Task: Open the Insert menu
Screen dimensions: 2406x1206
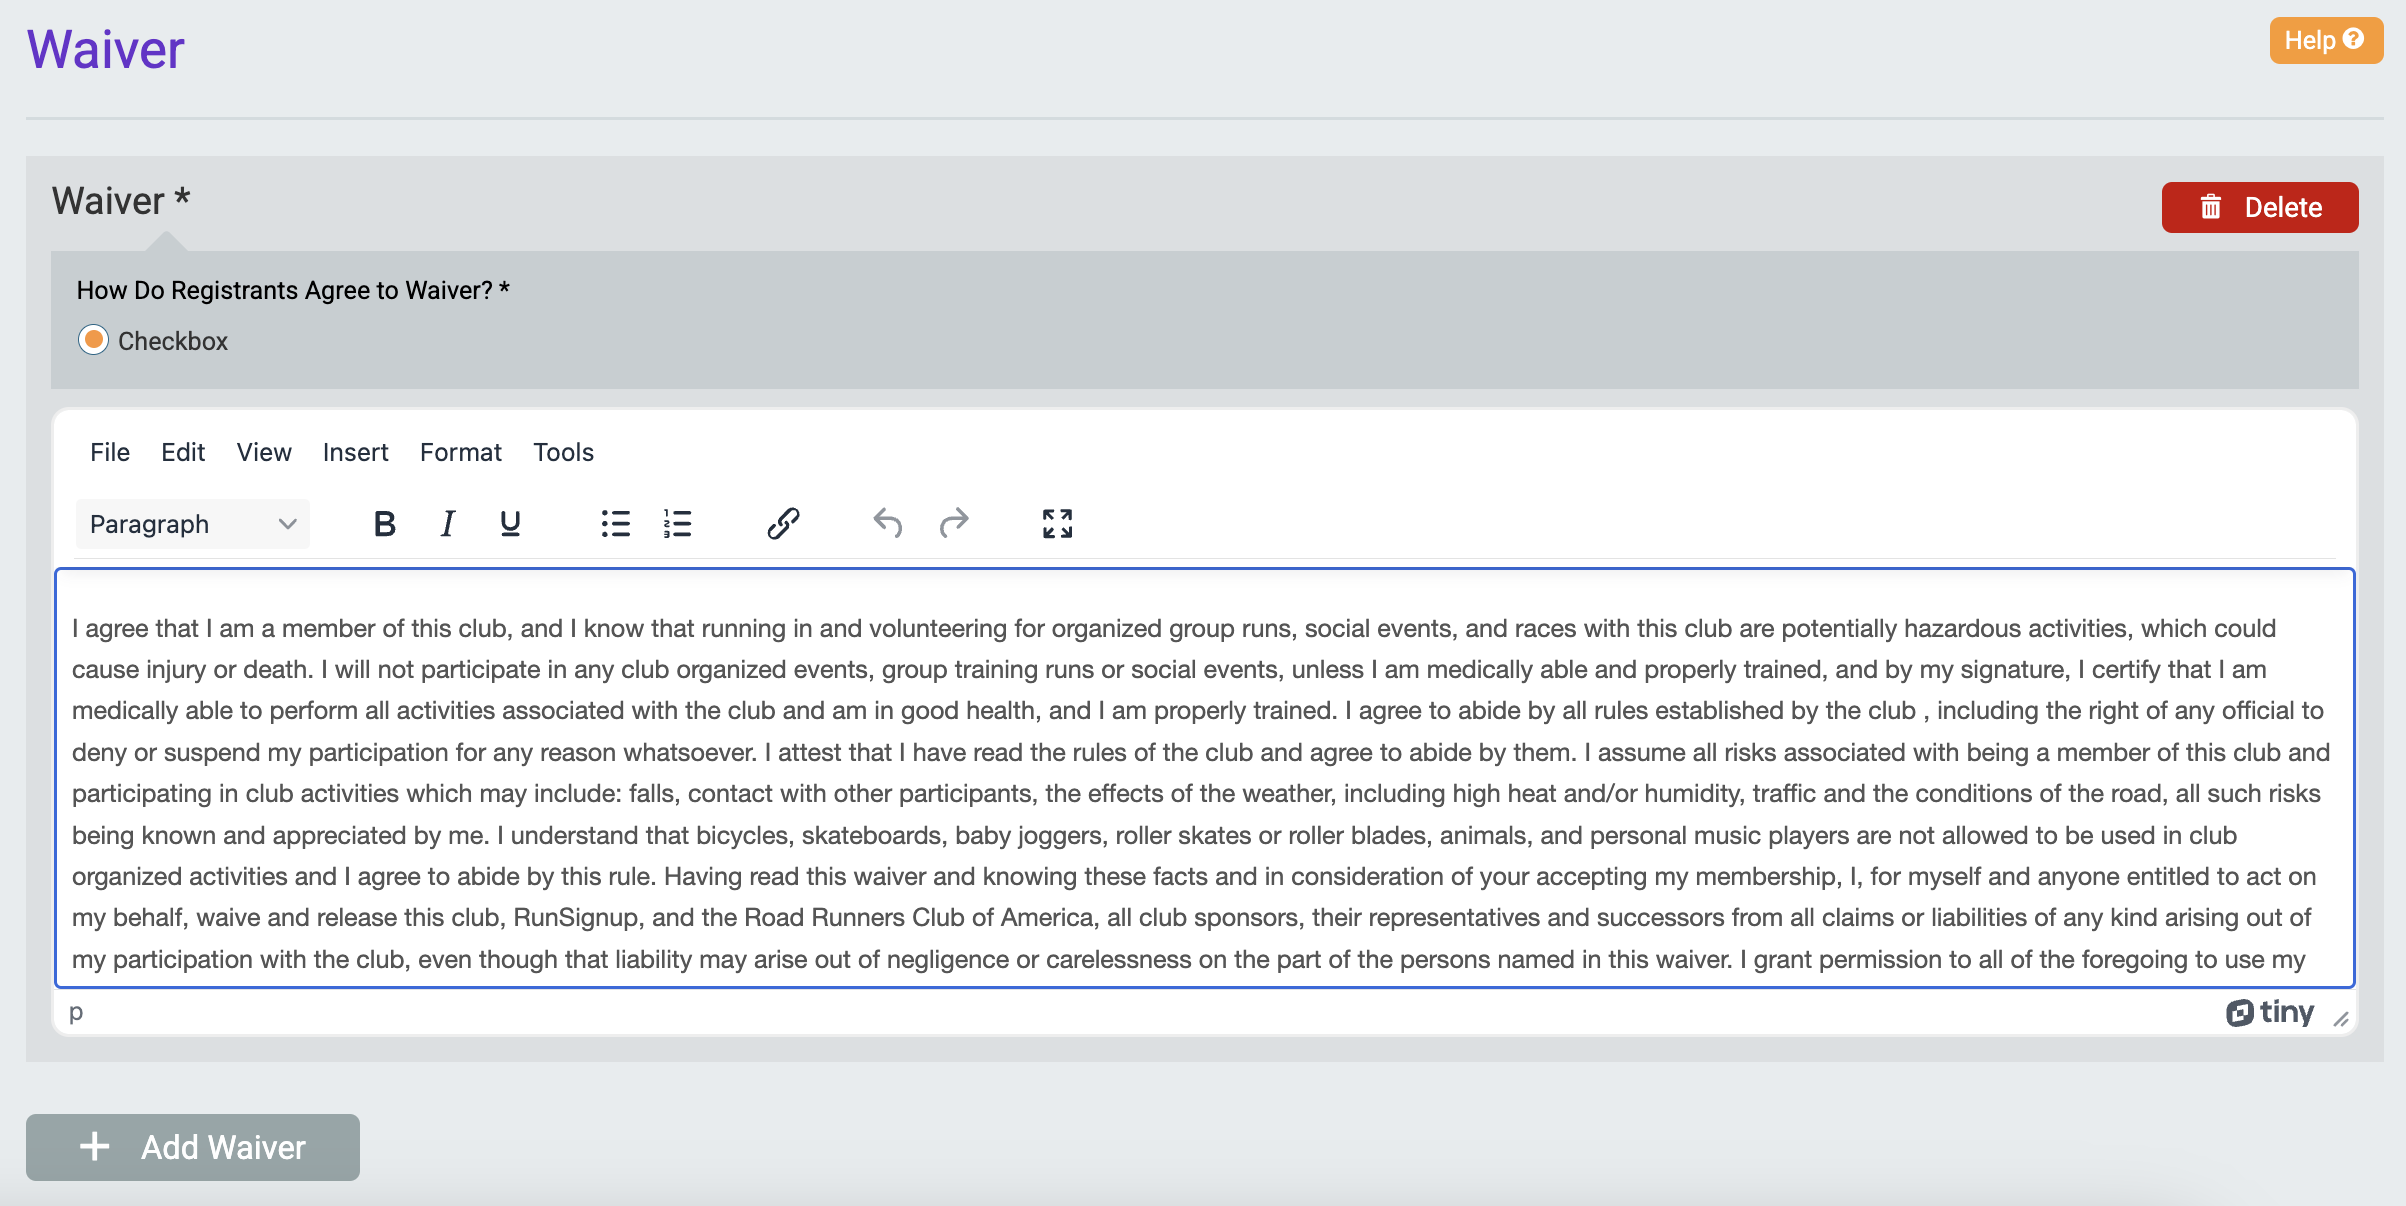Action: tap(355, 452)
